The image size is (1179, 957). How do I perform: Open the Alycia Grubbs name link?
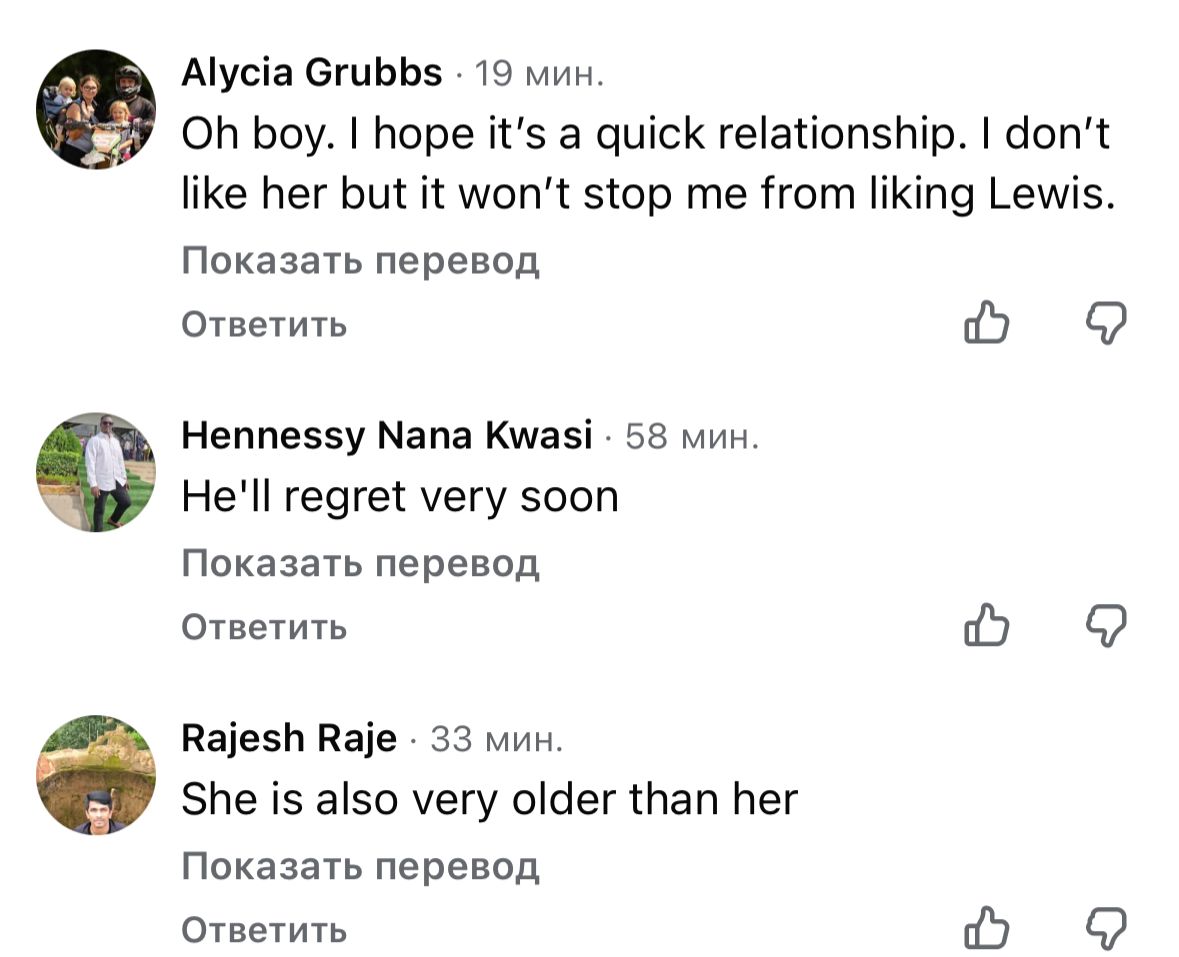pos(312,73)
